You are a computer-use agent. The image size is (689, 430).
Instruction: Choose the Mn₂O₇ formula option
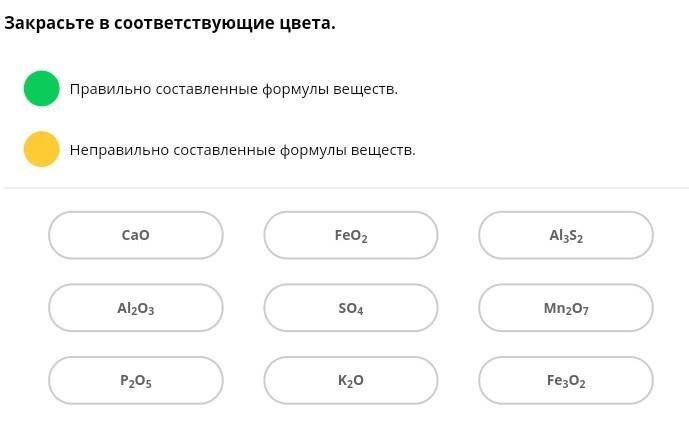[x=566, y=308]
